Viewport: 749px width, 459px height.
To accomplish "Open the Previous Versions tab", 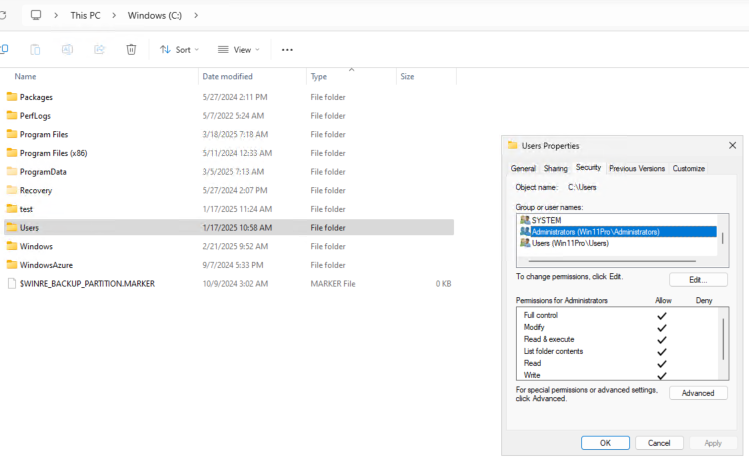I will click(637, 168).
